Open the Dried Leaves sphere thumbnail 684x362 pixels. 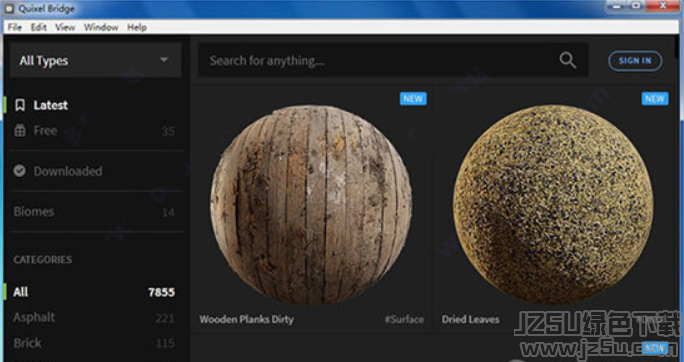pyautogui.click(x=553, y=205)
